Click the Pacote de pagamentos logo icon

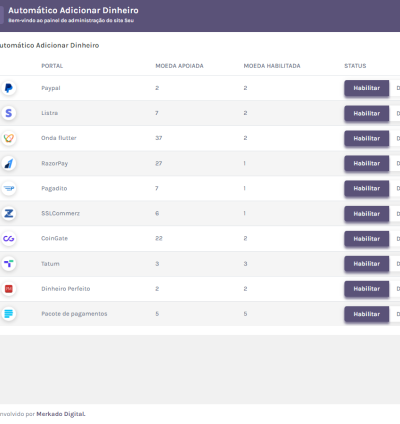(x=9, y=314)
